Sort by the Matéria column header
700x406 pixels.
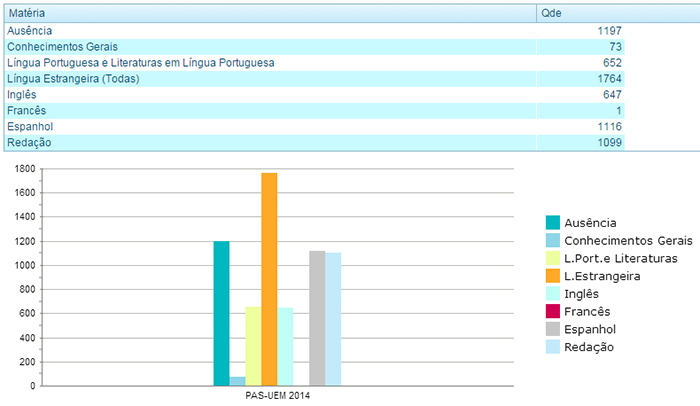30,14
